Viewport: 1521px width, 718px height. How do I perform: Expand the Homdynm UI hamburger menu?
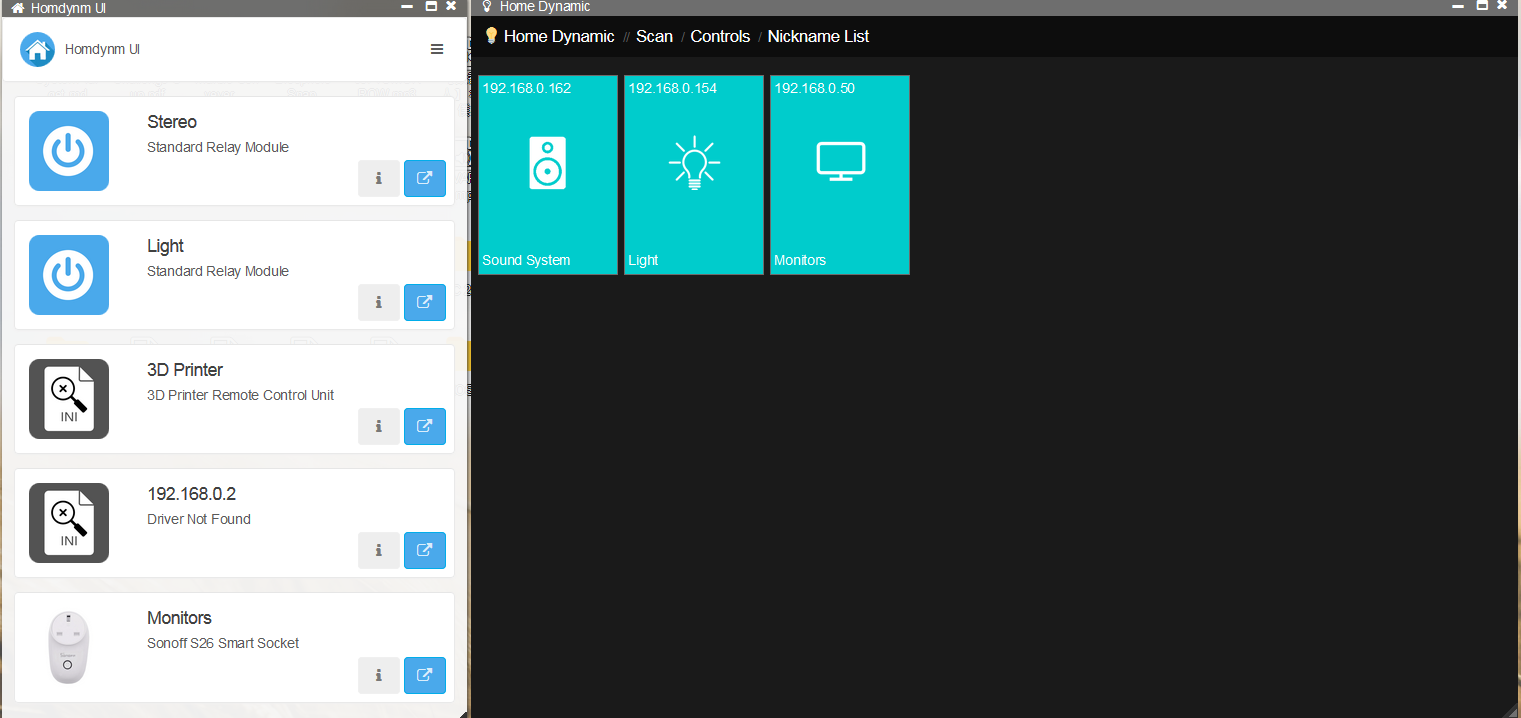(437, 49)
